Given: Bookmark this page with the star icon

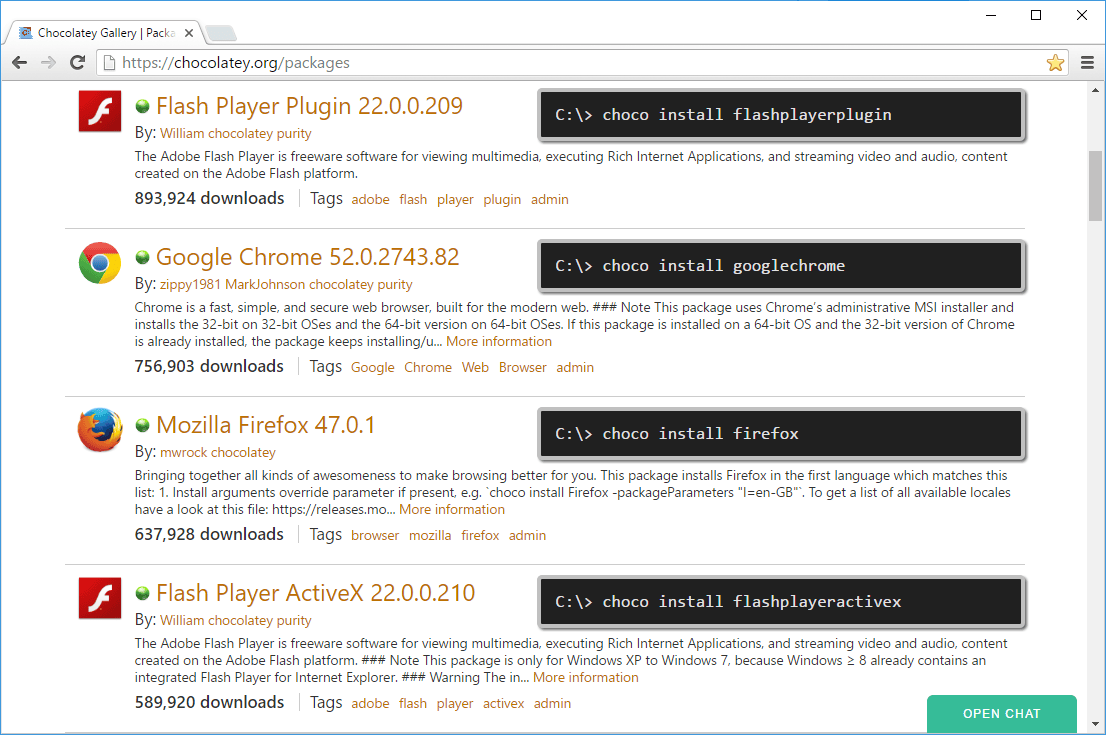Looking at the screenshot, I should 1055,63.
